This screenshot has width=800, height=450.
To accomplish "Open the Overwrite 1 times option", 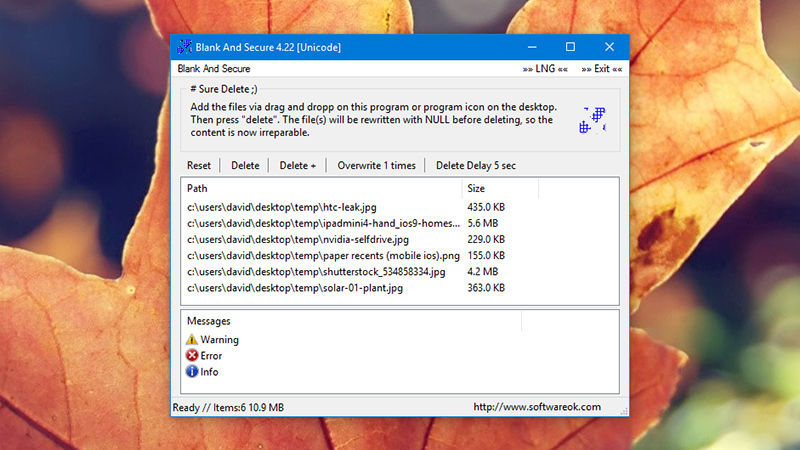I will (377, 165).
